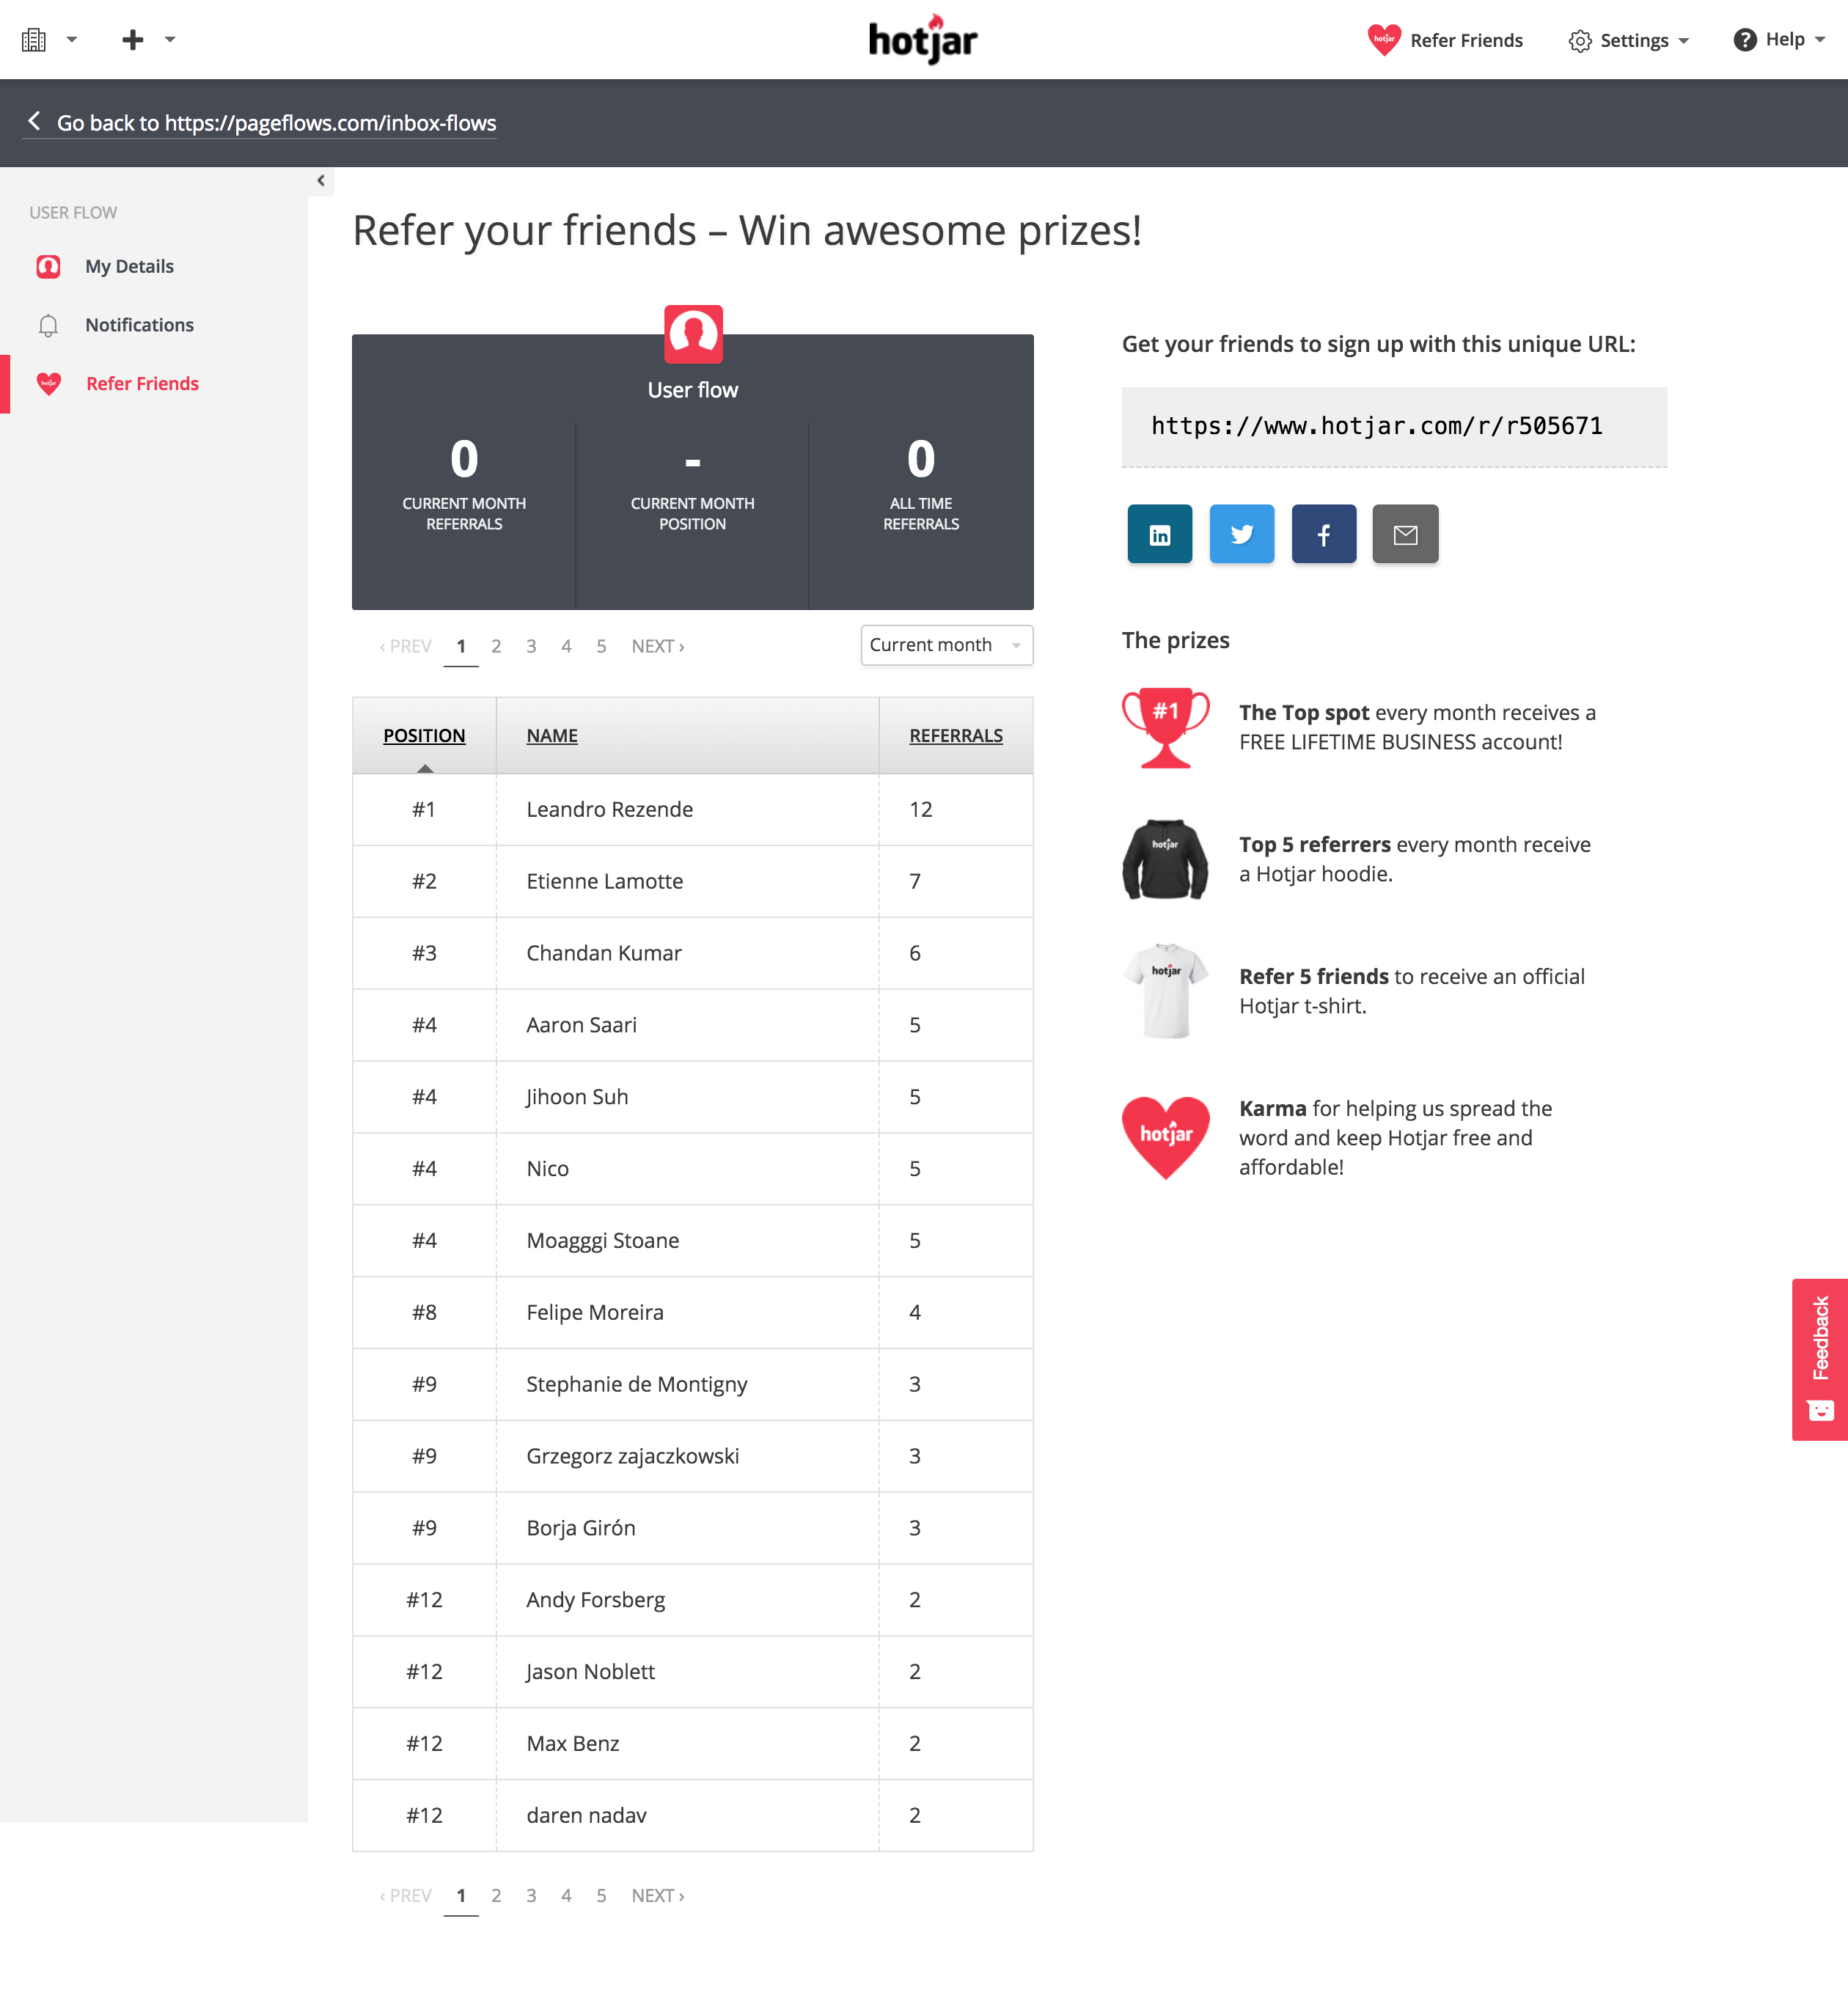Open the Help menu in the header
1848x1990 pixels.
[x=1779, y=40]
